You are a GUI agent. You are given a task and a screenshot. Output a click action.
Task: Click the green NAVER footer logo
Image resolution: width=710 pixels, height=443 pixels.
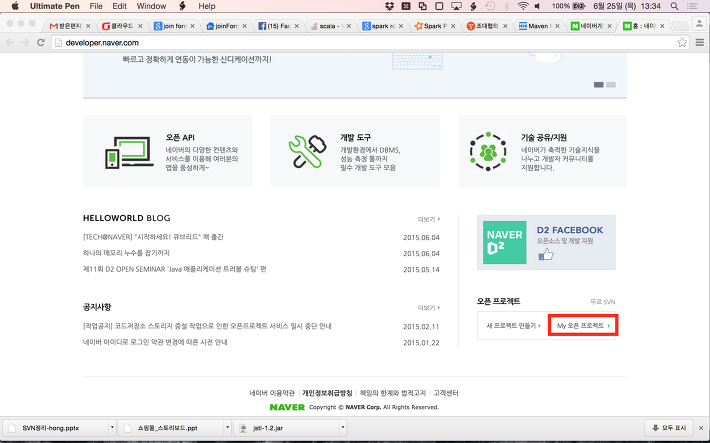click(x=287, y=407)
